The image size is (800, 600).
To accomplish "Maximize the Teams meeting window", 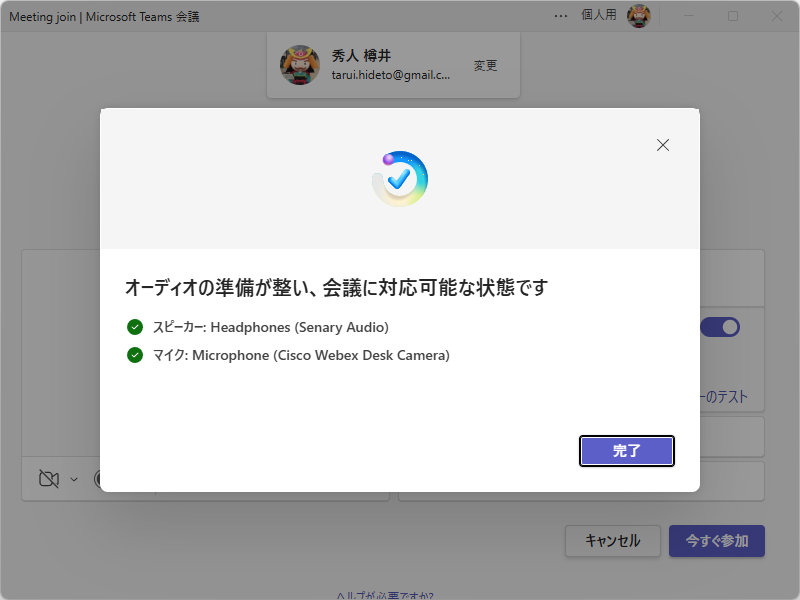I will (x=733, y=16).
